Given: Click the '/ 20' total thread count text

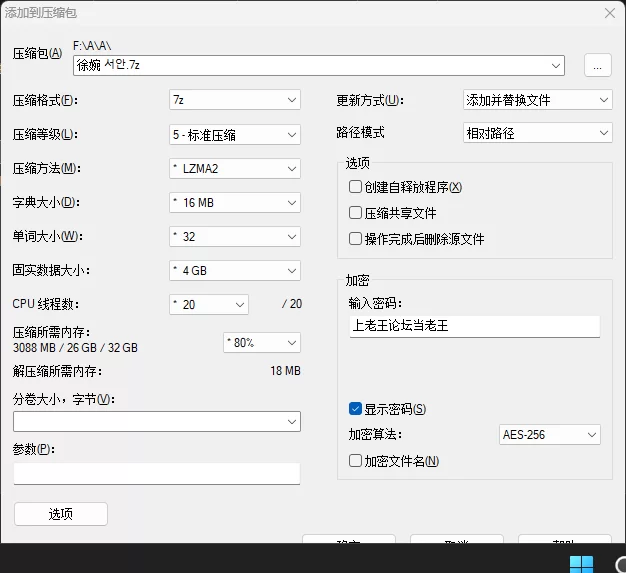Looking at the screenshot, I should pos(292,304).
